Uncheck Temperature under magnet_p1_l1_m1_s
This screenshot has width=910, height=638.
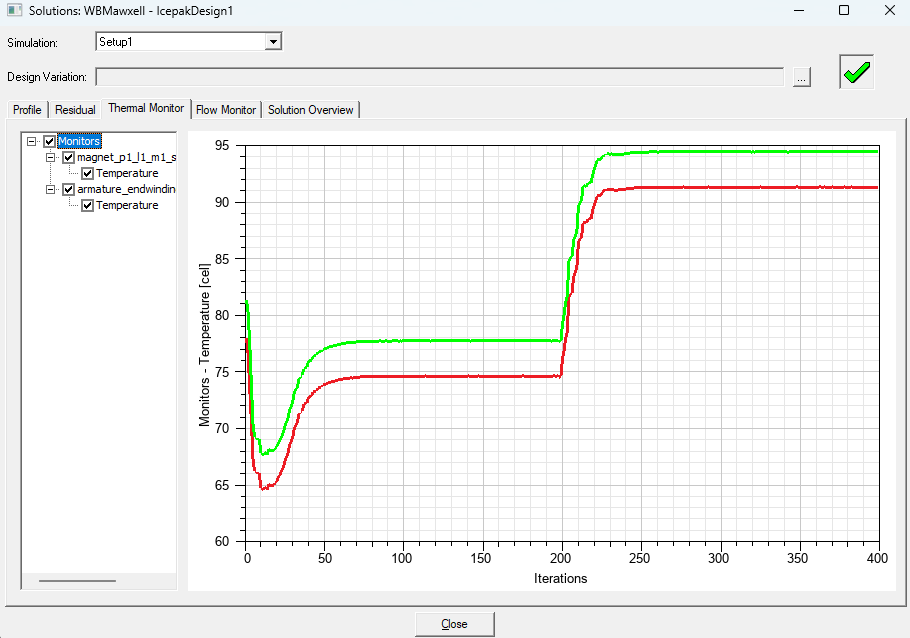(88, 173)
